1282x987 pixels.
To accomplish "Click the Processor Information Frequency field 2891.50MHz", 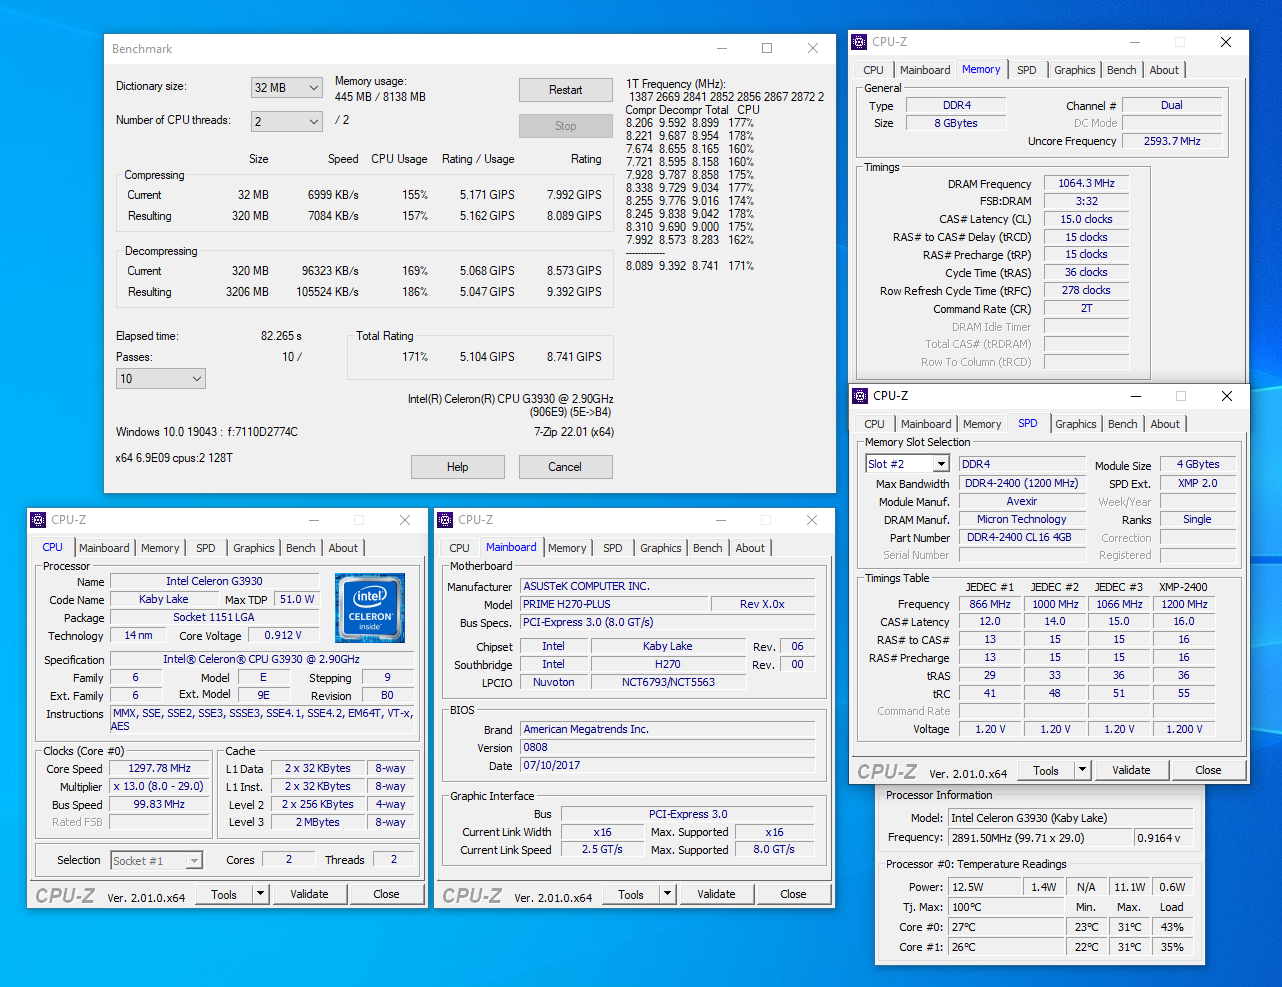I will 1040,838.
